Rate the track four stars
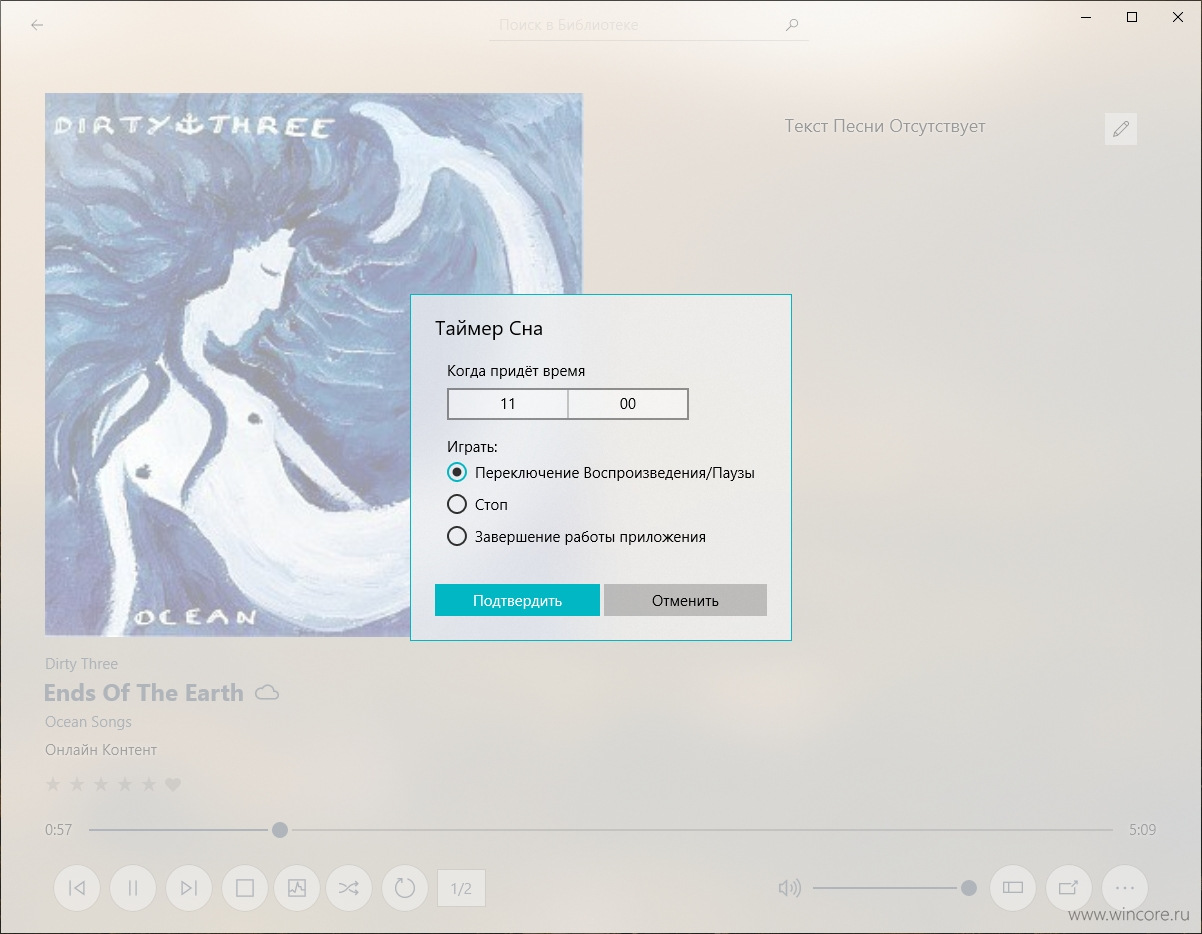This screenshot has height=934, width=1202. point(125,785)
